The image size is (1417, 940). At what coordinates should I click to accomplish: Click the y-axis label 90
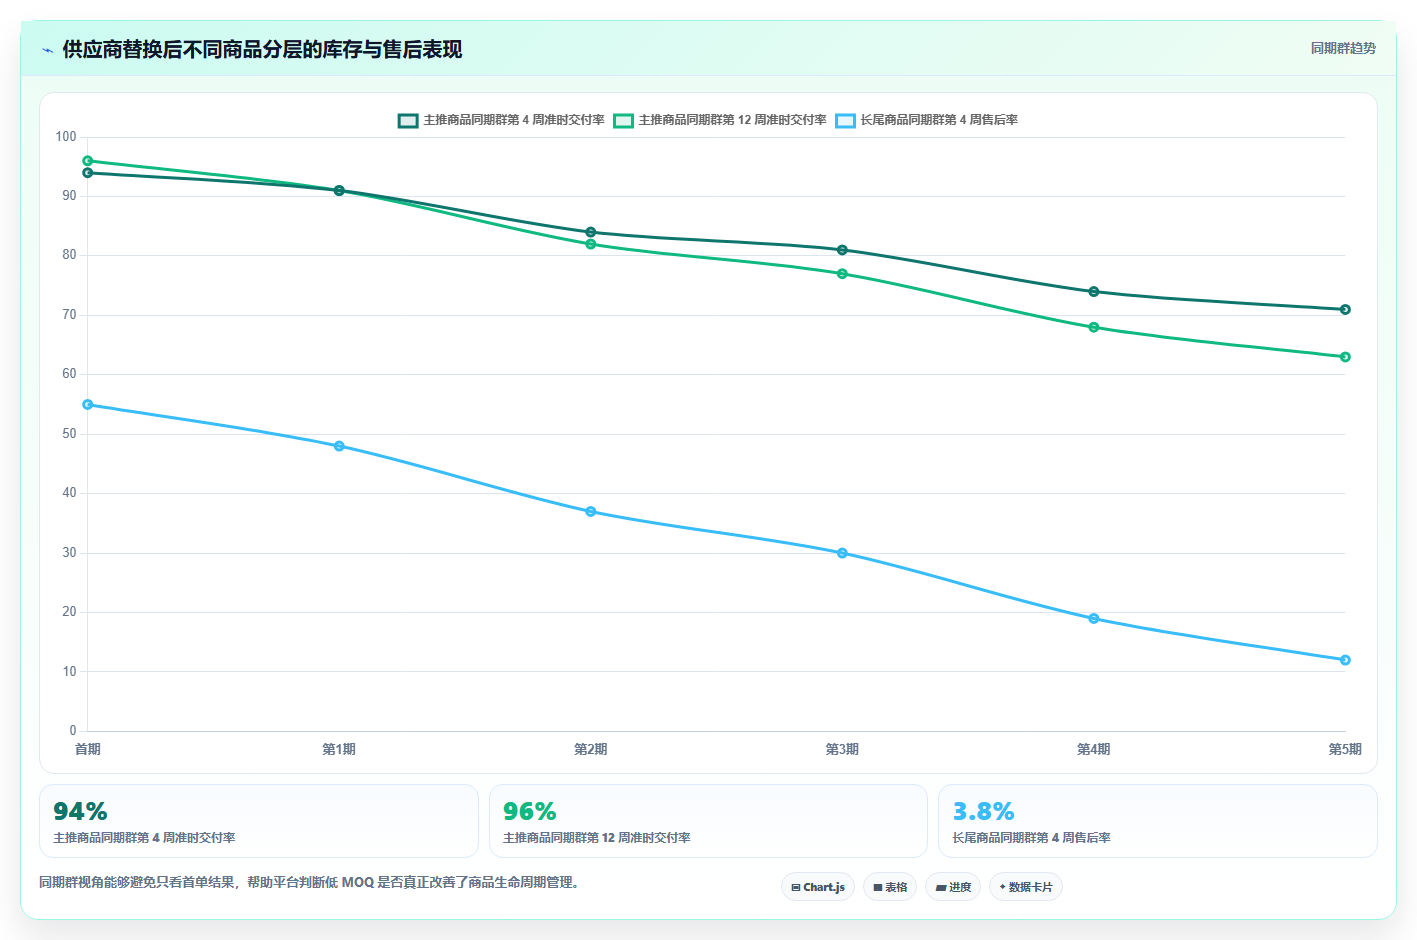tap(69, 196)
